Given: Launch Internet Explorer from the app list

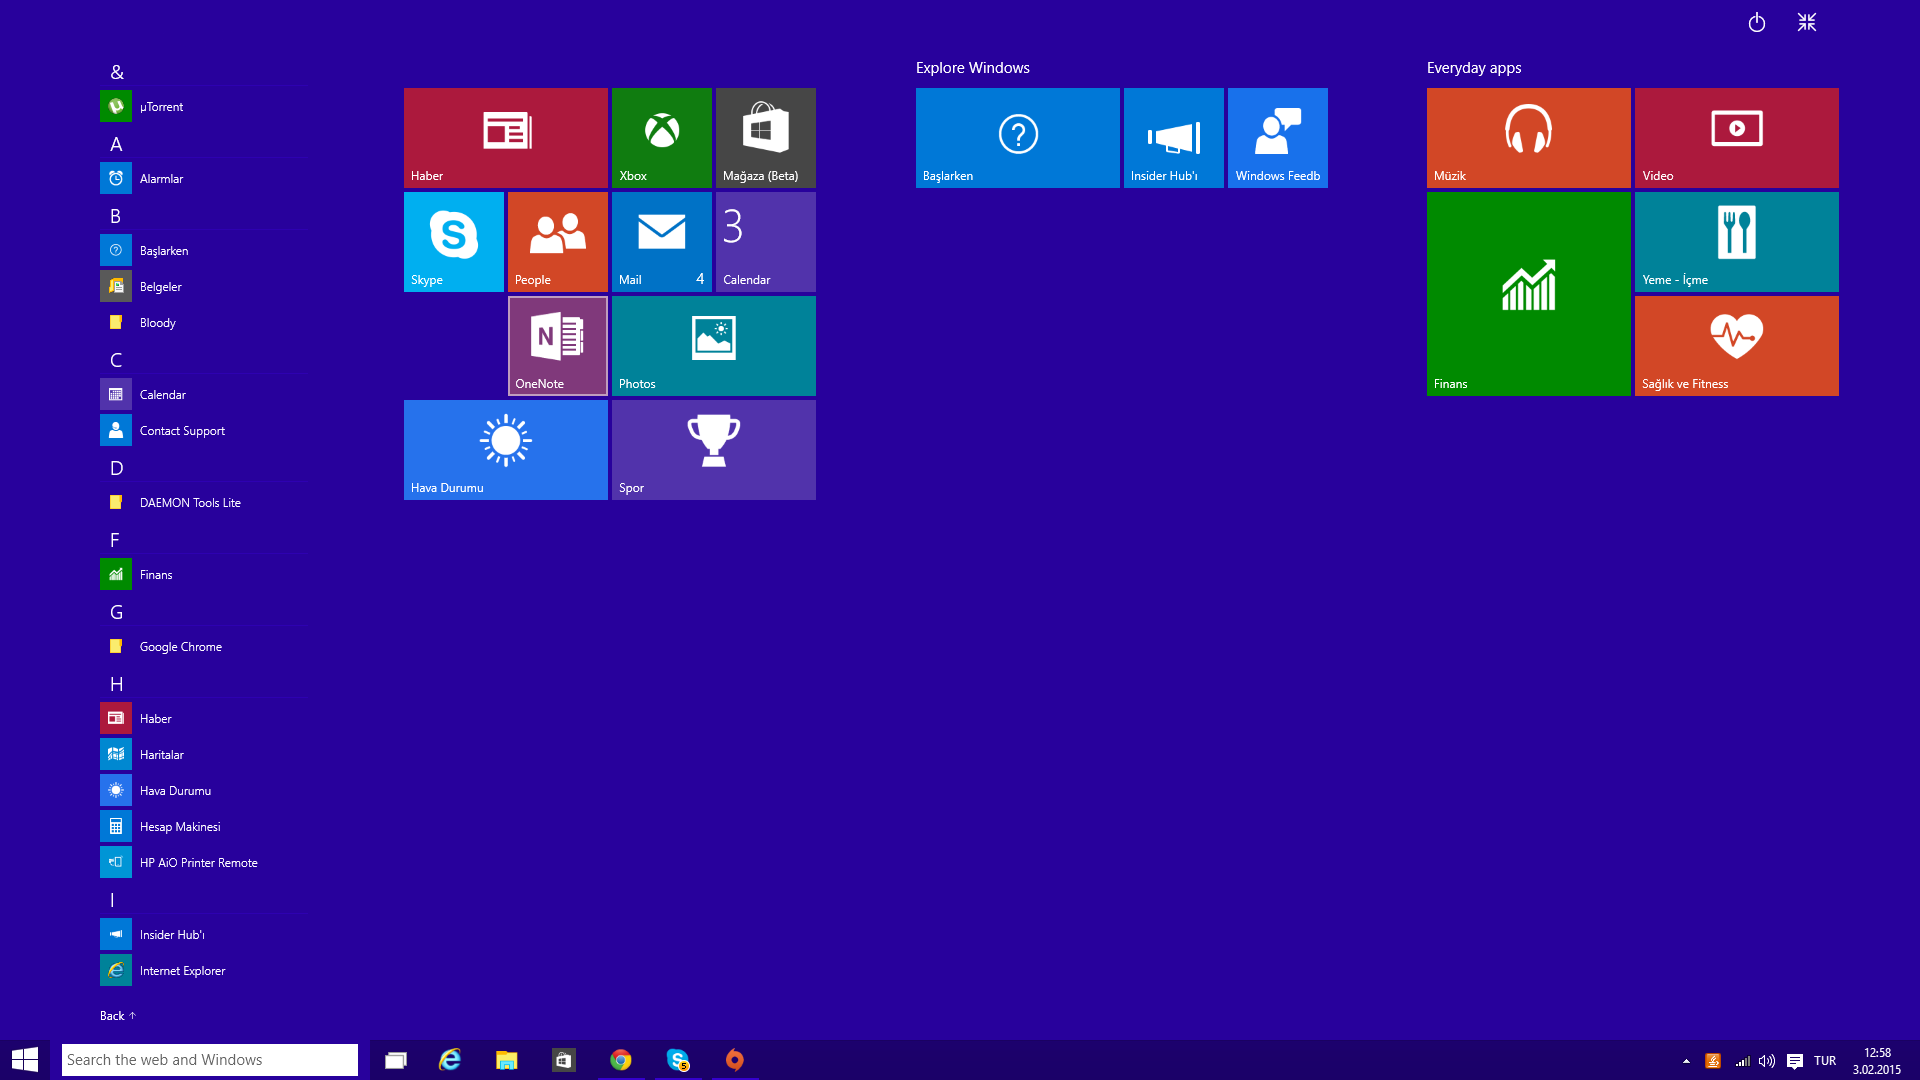Looking at the screenshot, I should (x=202, y=970).
